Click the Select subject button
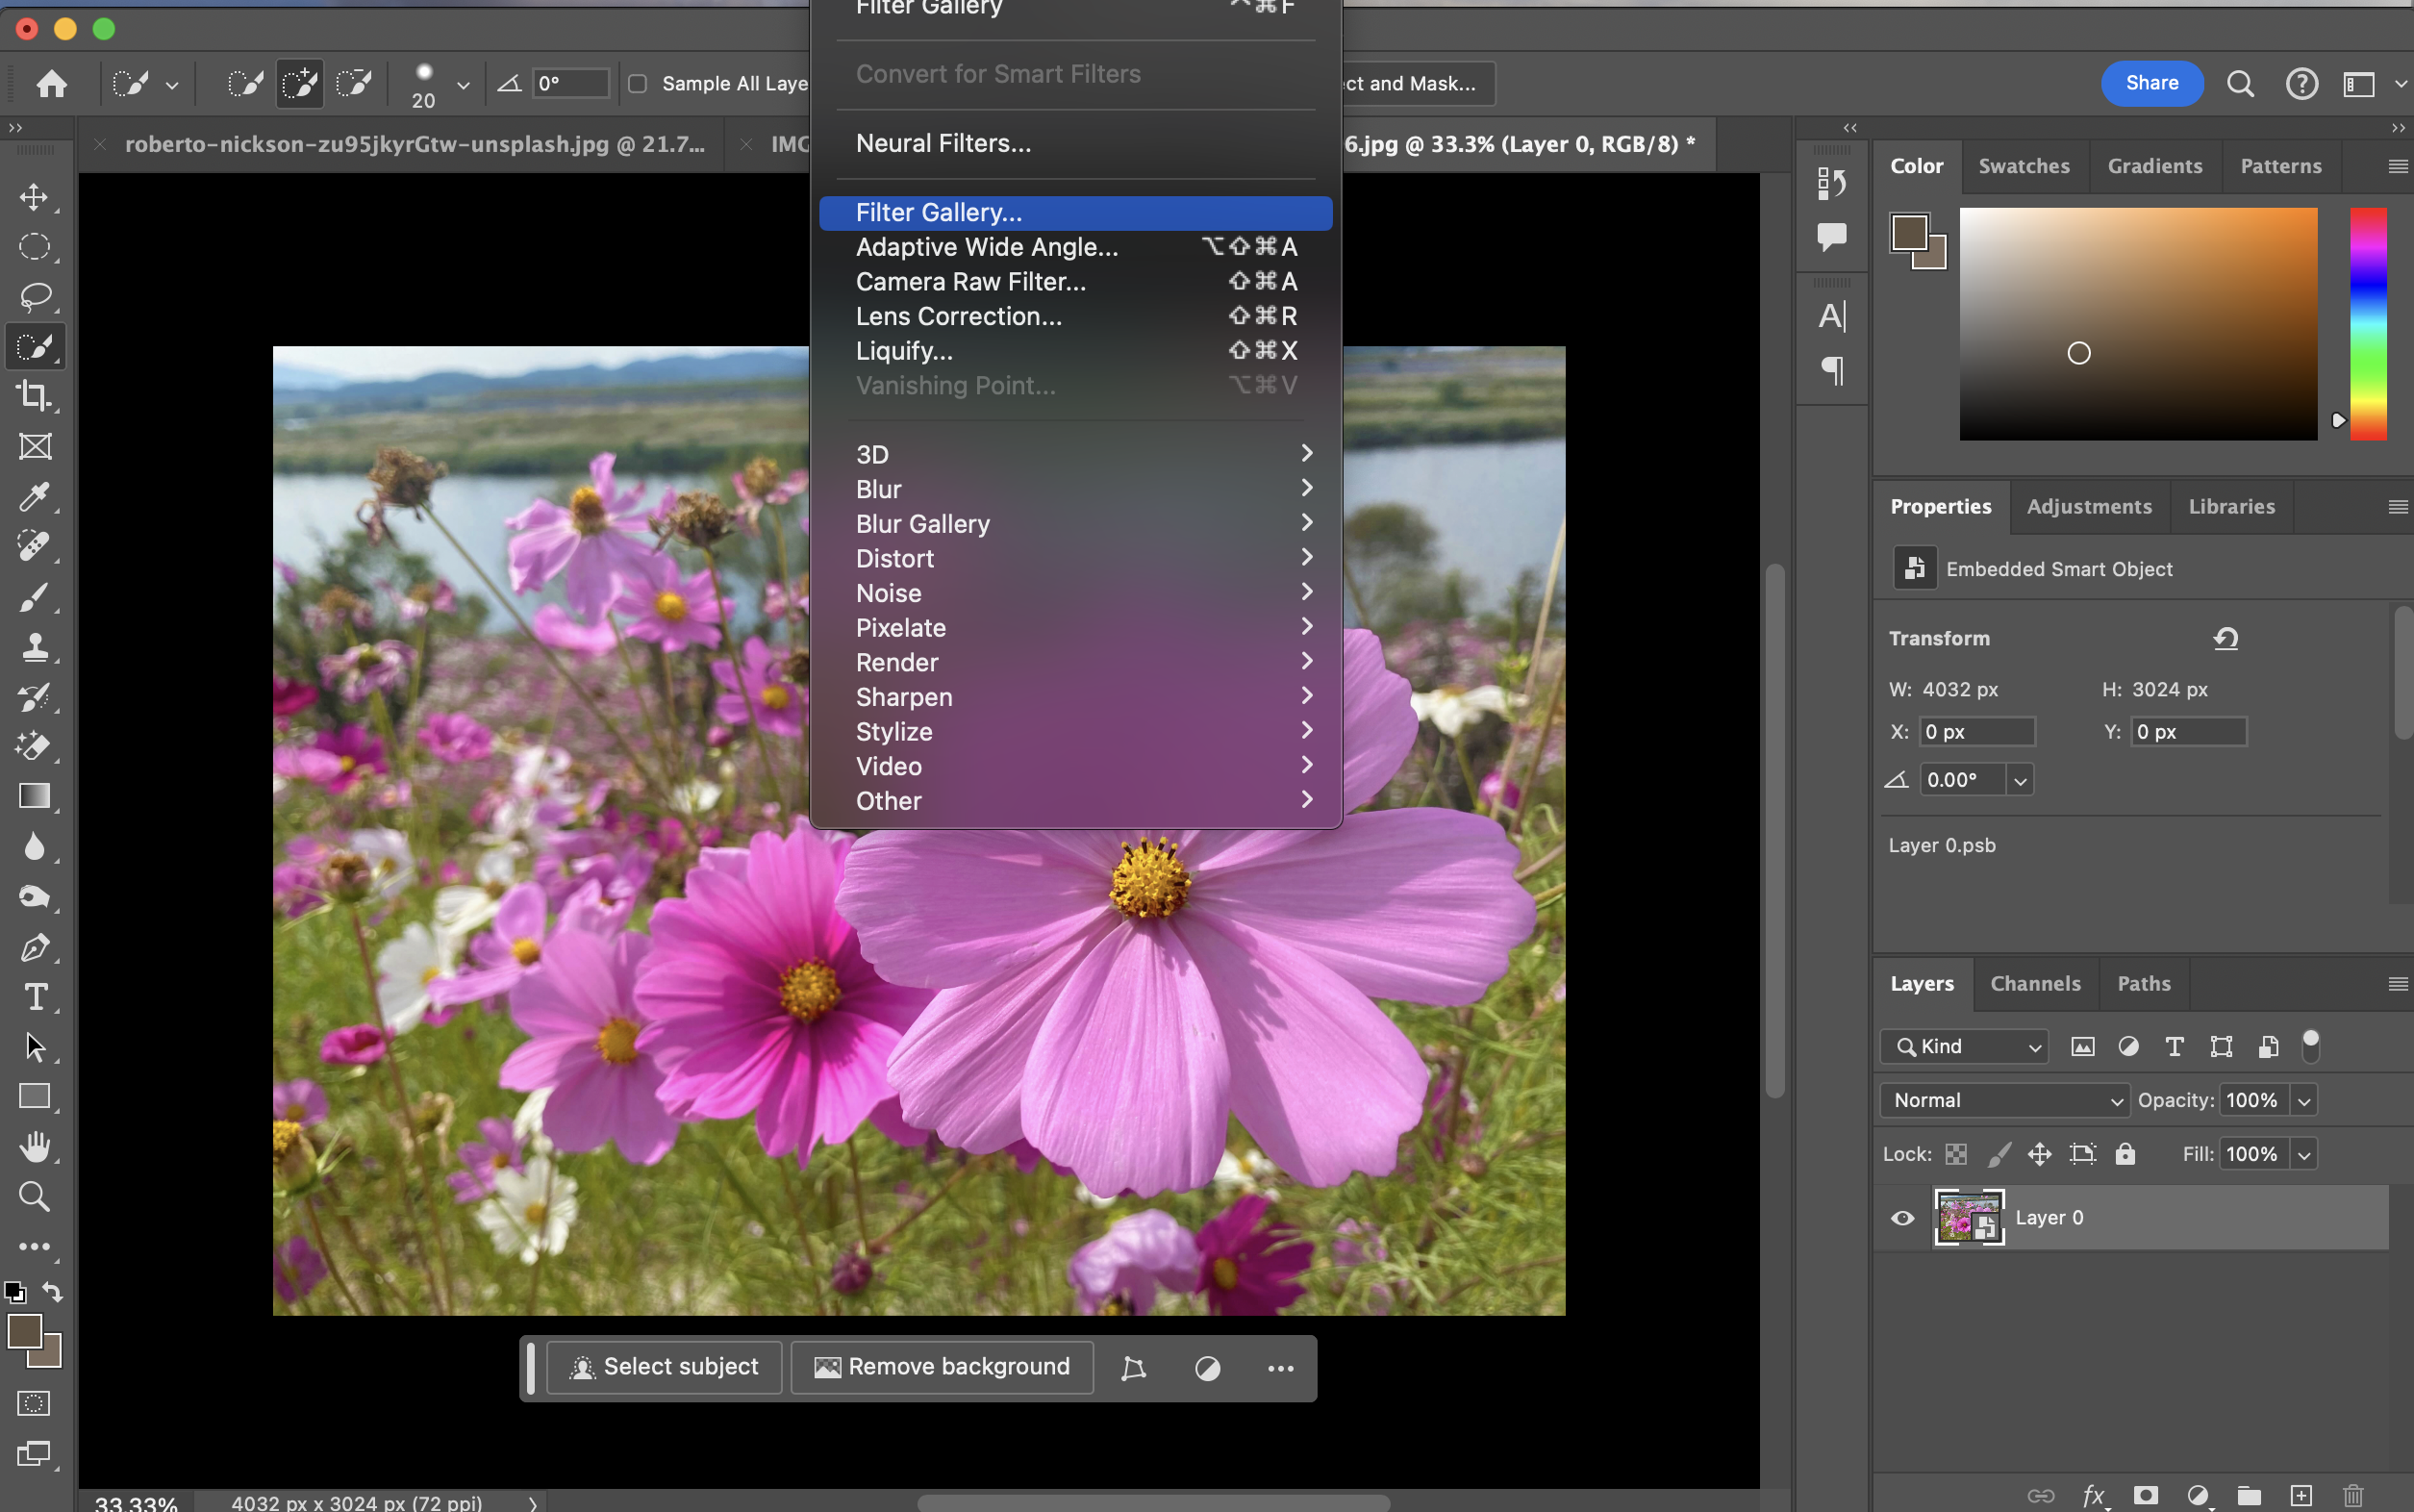The image size is (2414, 1512). (665, 1367)
